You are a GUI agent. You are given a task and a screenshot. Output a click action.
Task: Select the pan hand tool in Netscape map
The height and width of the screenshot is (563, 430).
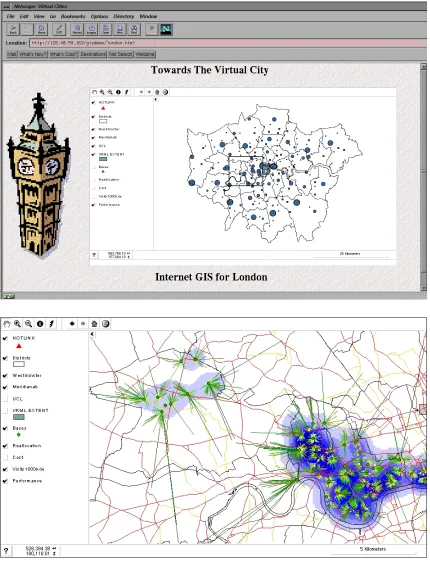pos(94,92)
